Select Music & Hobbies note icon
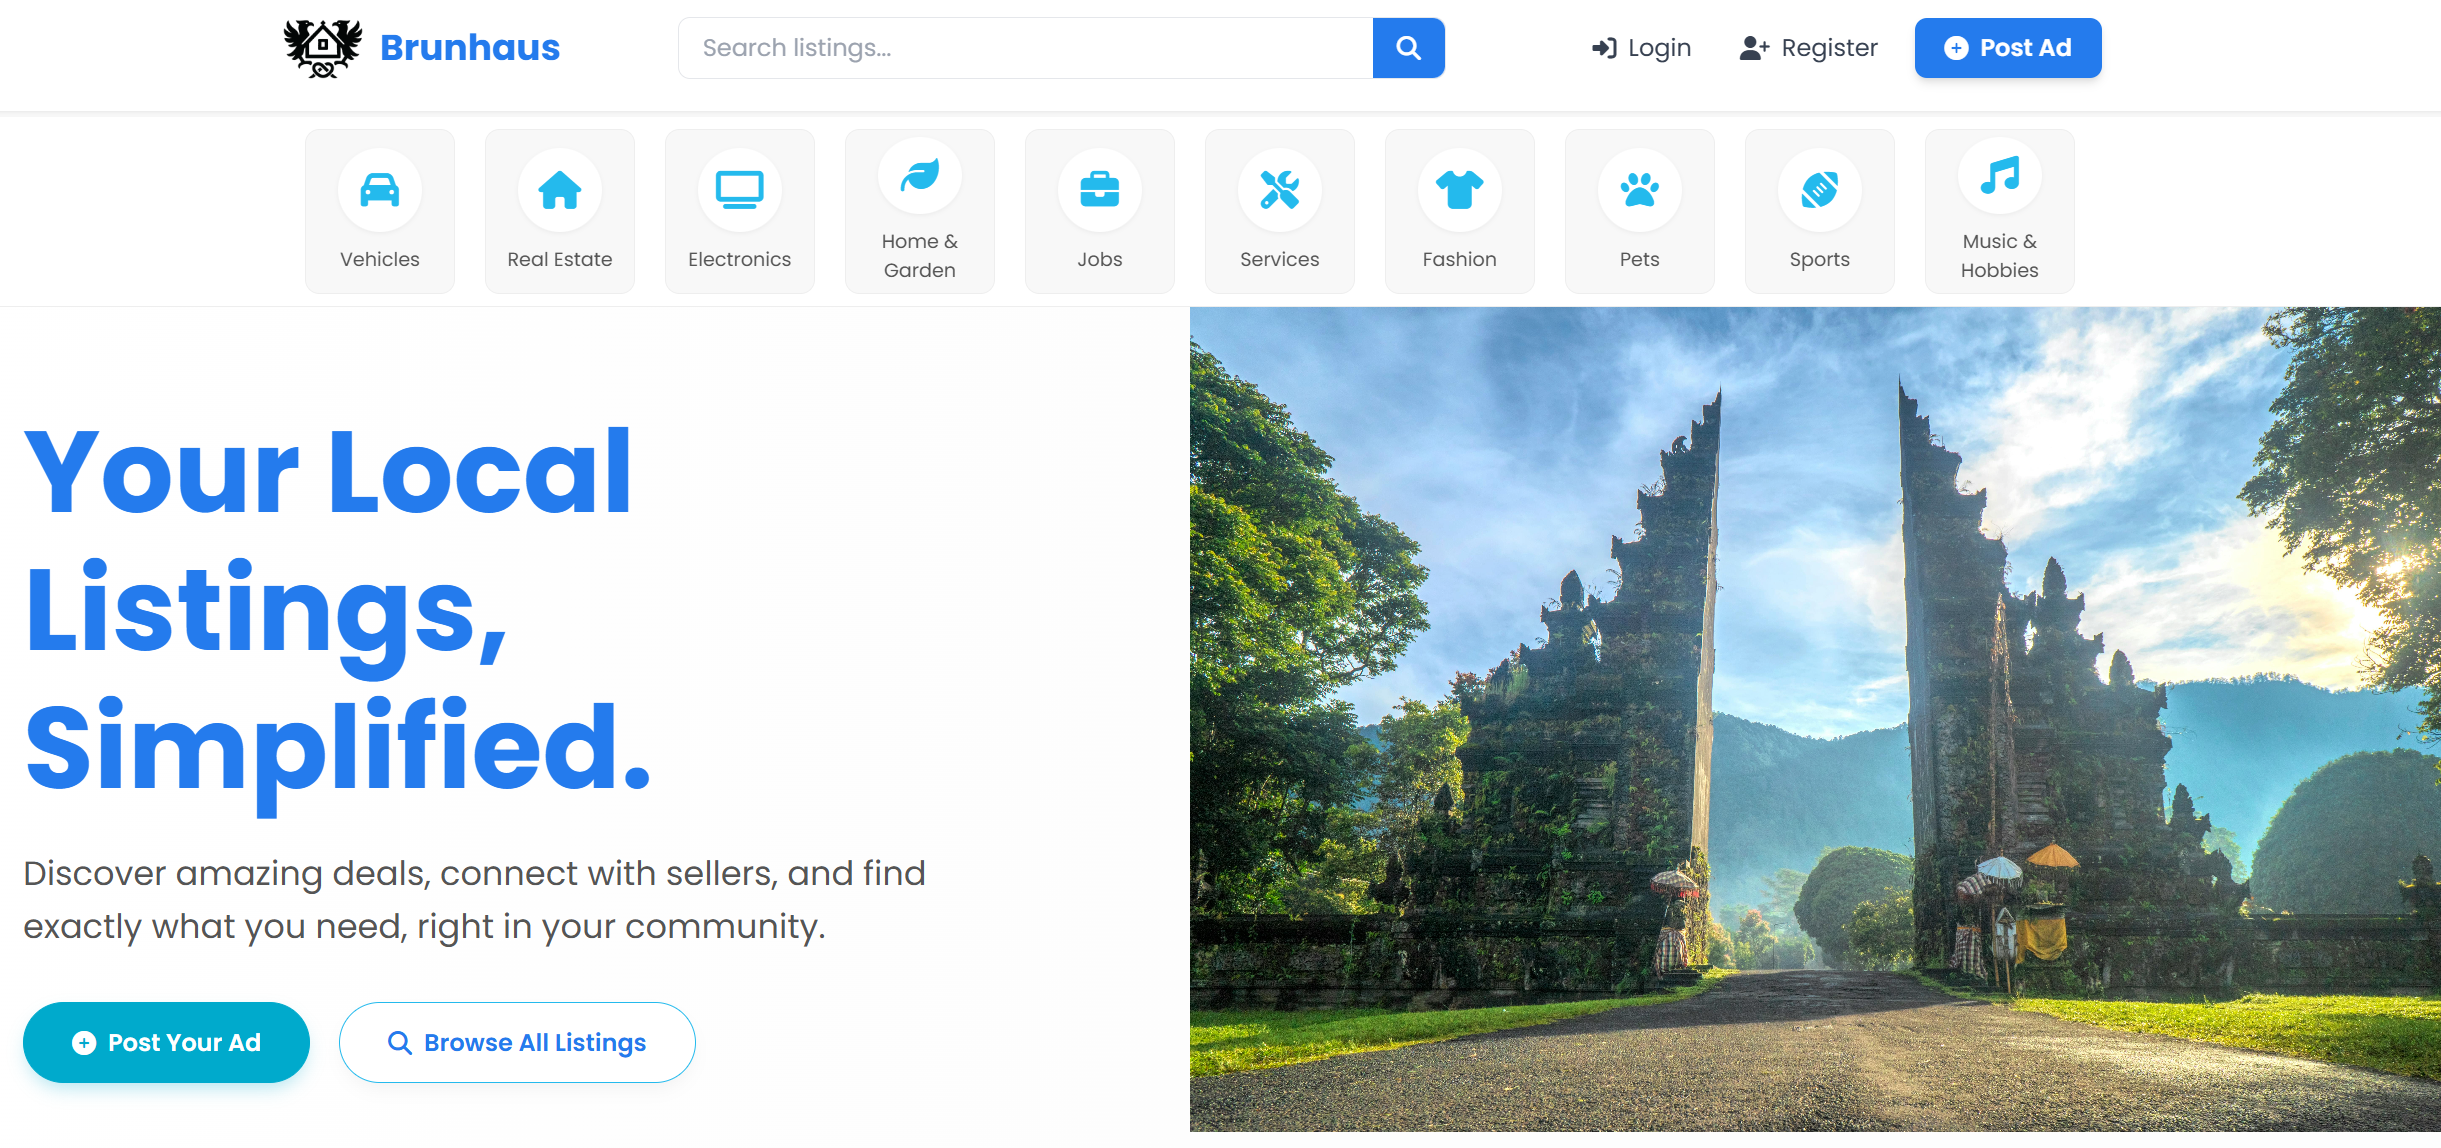Image resolution: width=2441 pixels, height=1148 pixels. point(2000,177)
